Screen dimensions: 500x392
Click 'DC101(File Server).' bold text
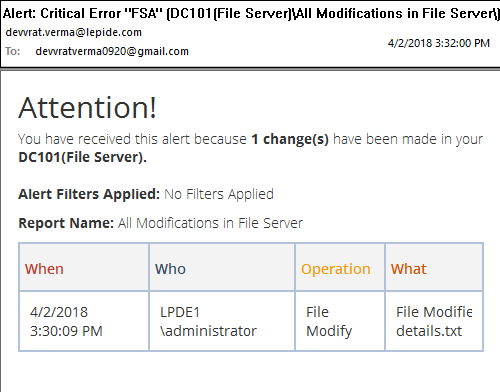pos(82,157)
